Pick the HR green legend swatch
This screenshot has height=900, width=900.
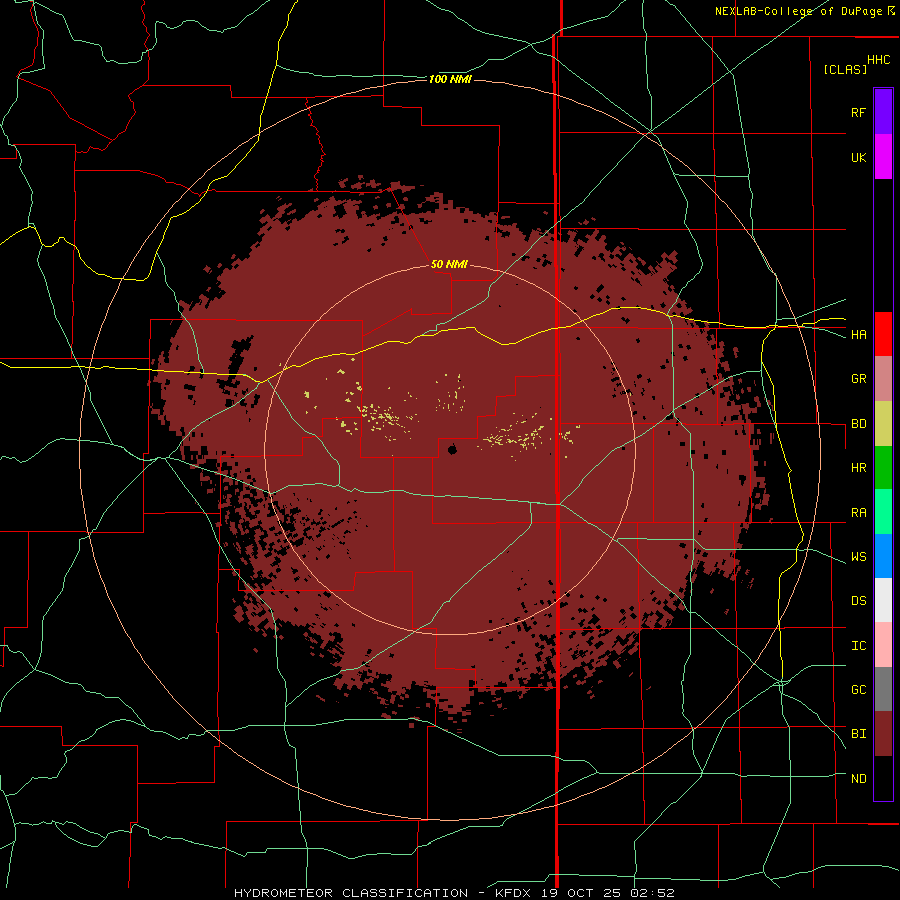click(883, 468)
